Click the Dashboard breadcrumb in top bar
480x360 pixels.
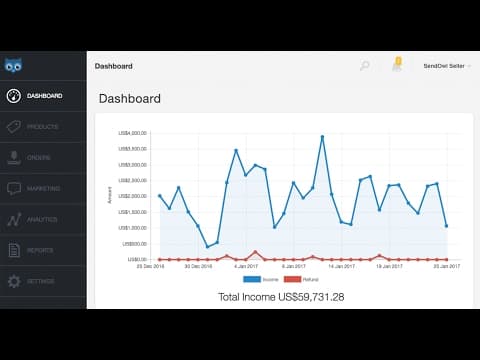[114, 66]
